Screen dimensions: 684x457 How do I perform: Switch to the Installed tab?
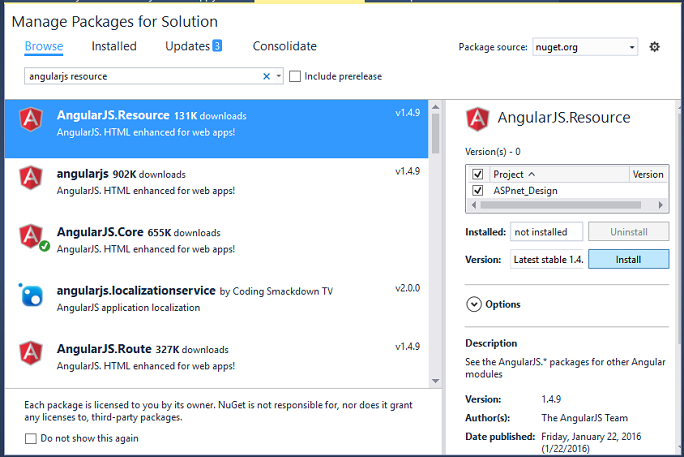(114, 46)
